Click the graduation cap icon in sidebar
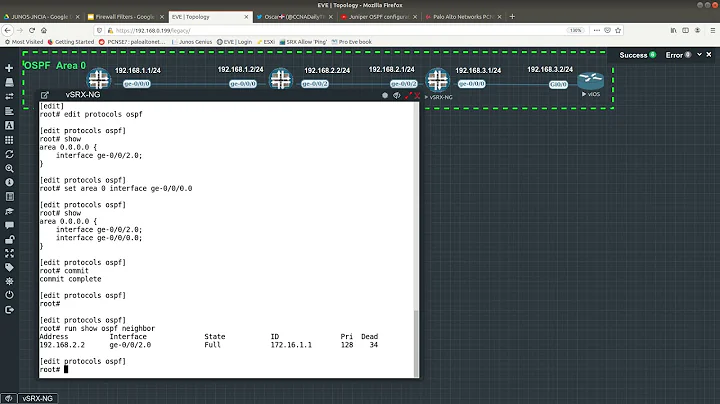The height and width of the screenshot is (404, 720). (9, 211)
